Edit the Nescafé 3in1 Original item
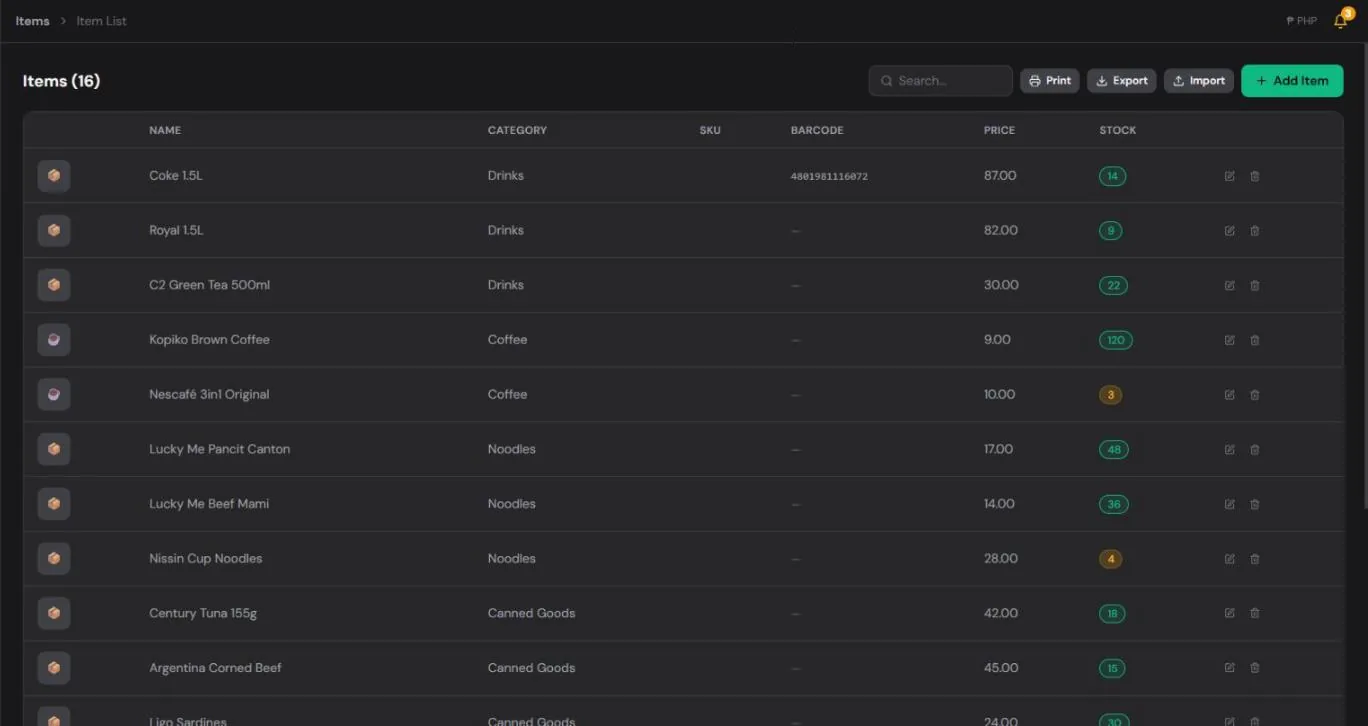Screen dimensions: 1368x726 [x=1229, y=395]
